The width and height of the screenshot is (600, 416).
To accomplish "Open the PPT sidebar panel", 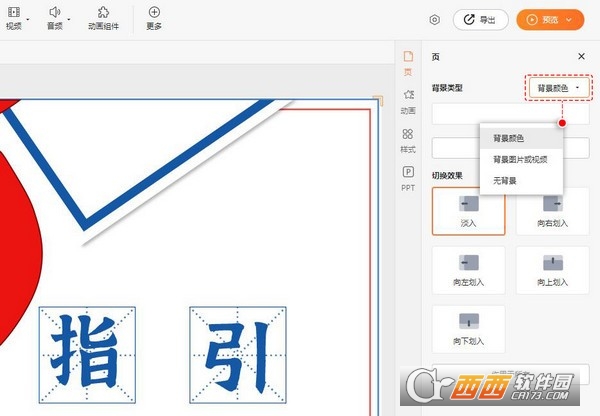I will [x=407, y=177].
